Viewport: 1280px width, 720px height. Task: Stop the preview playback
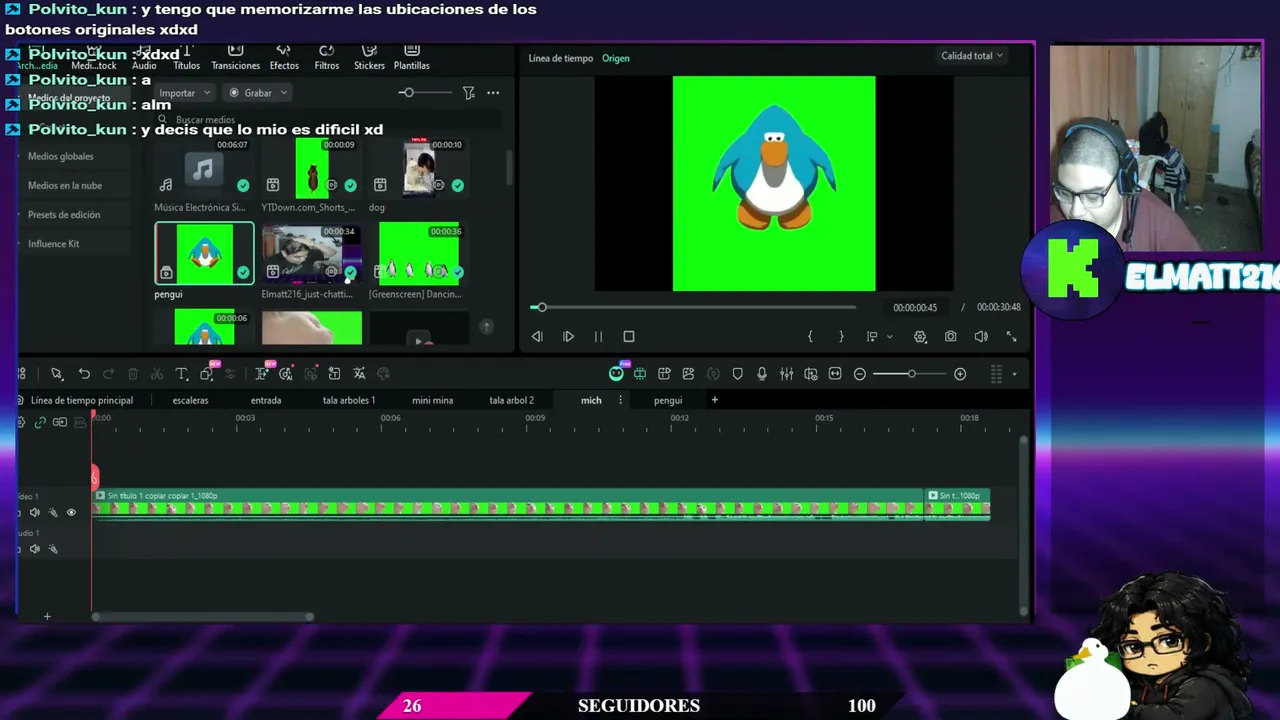tap(629, 337)
